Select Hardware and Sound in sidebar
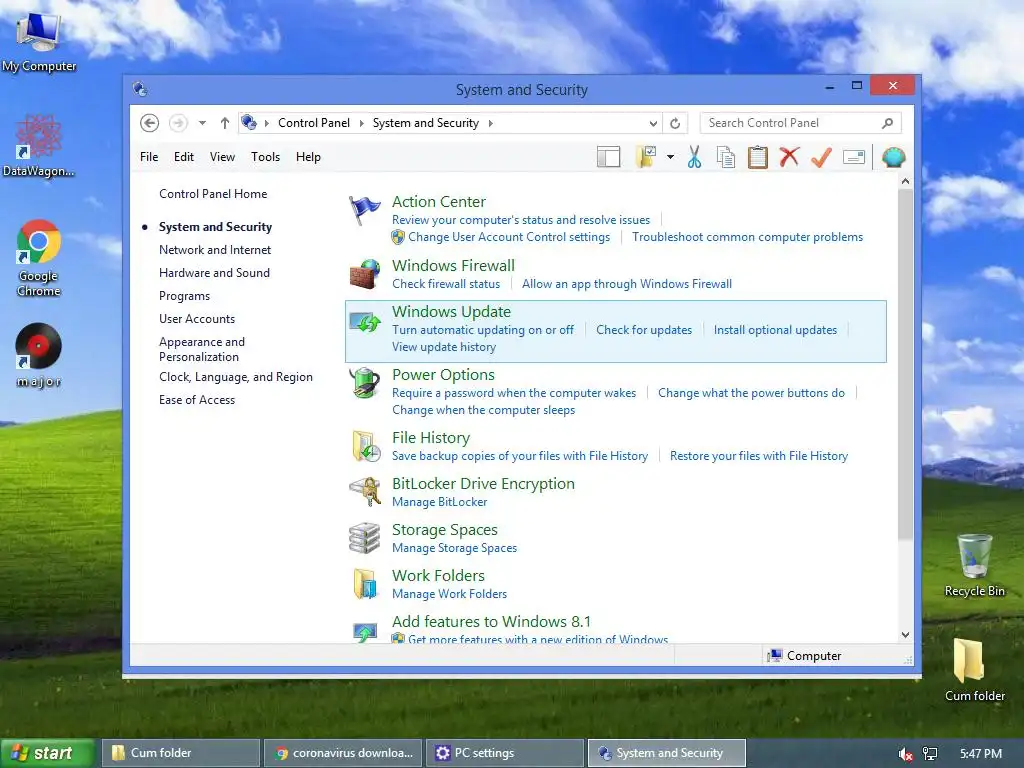This screenshot has width=1024, height=768. pos(214,272)
